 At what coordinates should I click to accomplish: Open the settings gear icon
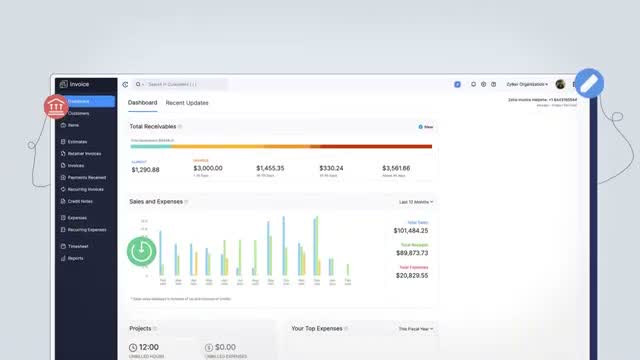tap(483, 84)
